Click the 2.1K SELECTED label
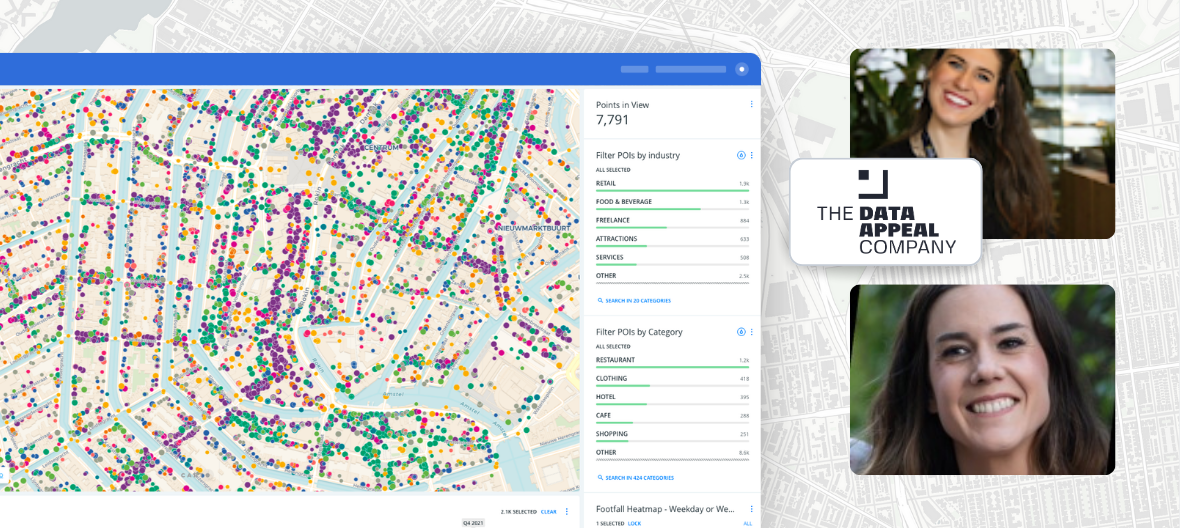This screenshot has width=1180, height=528. (x=519, y=511)
